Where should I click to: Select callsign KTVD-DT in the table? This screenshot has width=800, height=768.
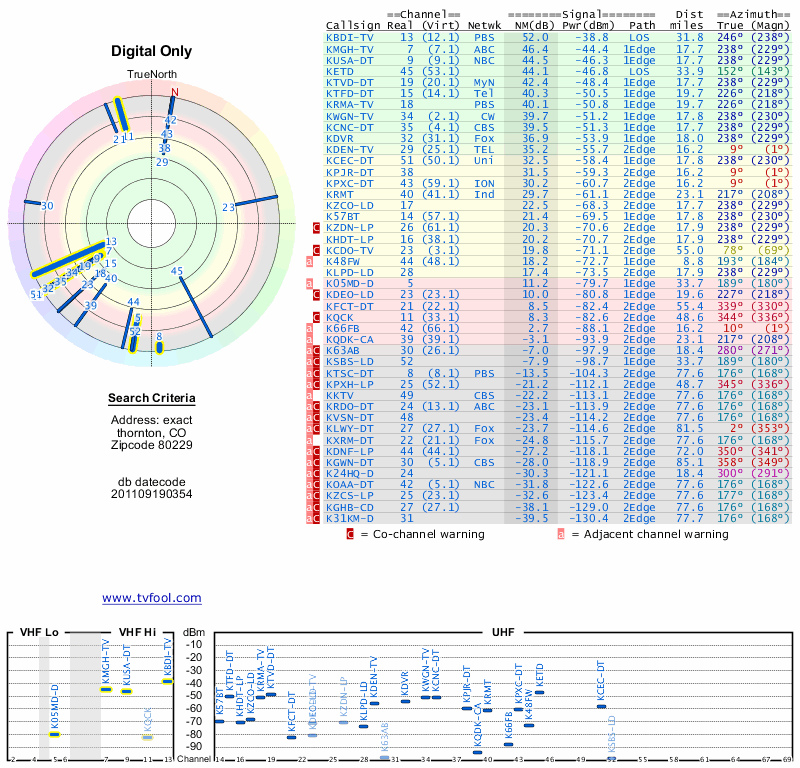pos(349,83)
